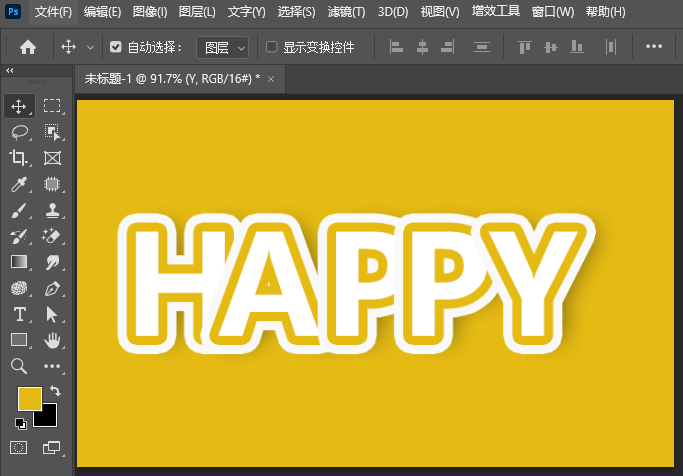Select the Spot Healing Brush tool
683x476 pixels.
coord(52,184)
